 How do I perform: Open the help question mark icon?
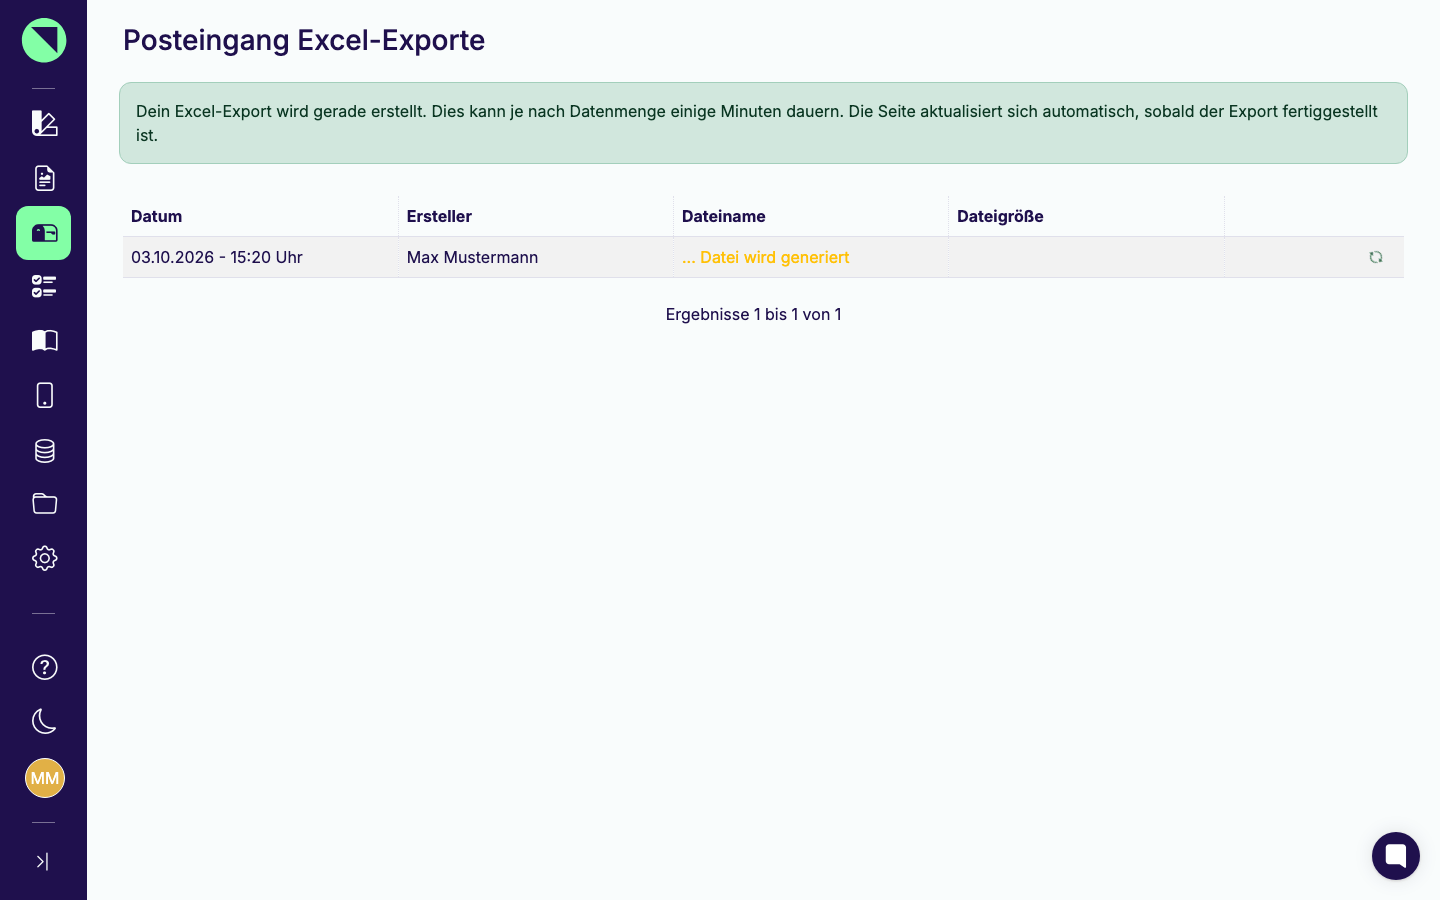tap(44, 667)
